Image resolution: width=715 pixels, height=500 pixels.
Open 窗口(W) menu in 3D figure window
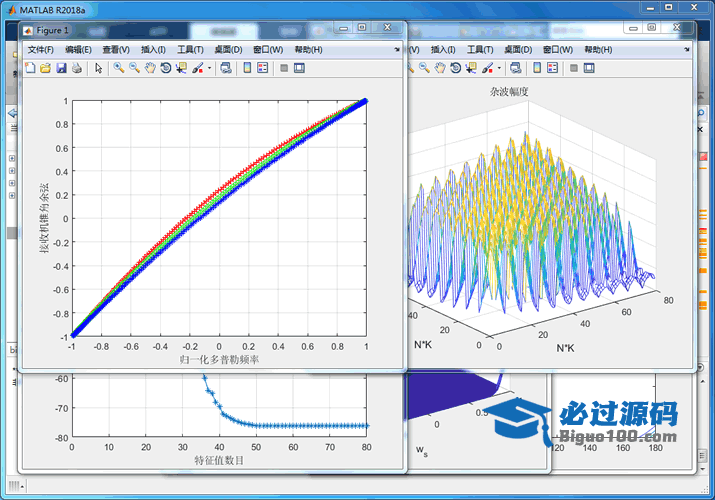[558, 50]
